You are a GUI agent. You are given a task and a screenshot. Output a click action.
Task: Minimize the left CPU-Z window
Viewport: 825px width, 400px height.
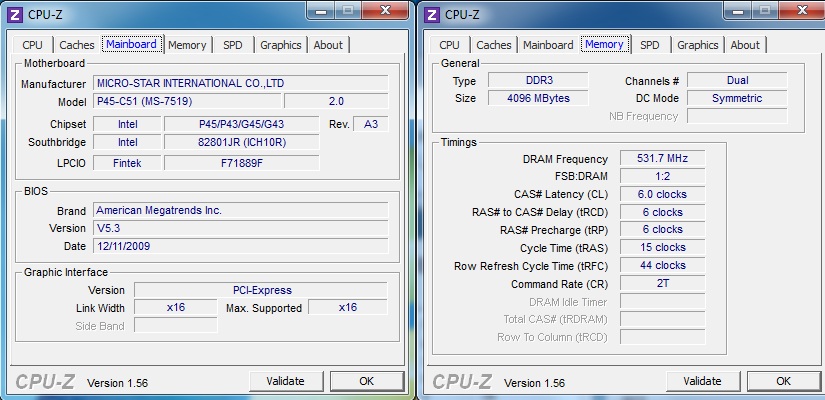[x=321, y=11]
